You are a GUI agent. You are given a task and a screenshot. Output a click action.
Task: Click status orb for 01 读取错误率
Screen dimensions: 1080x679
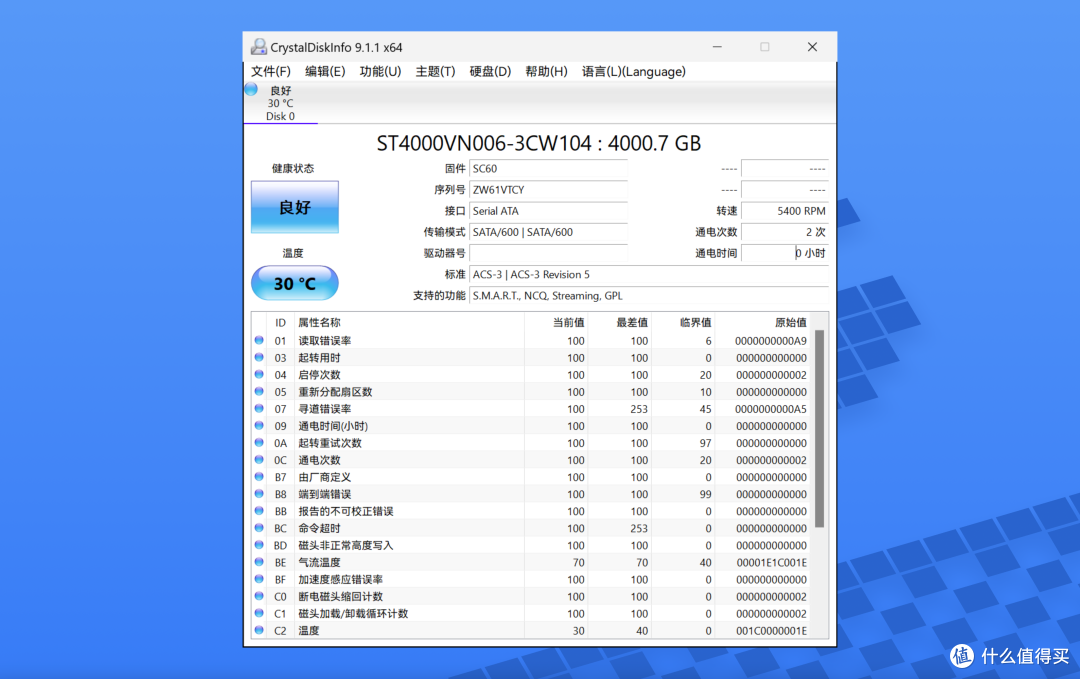tap(259, 340)
